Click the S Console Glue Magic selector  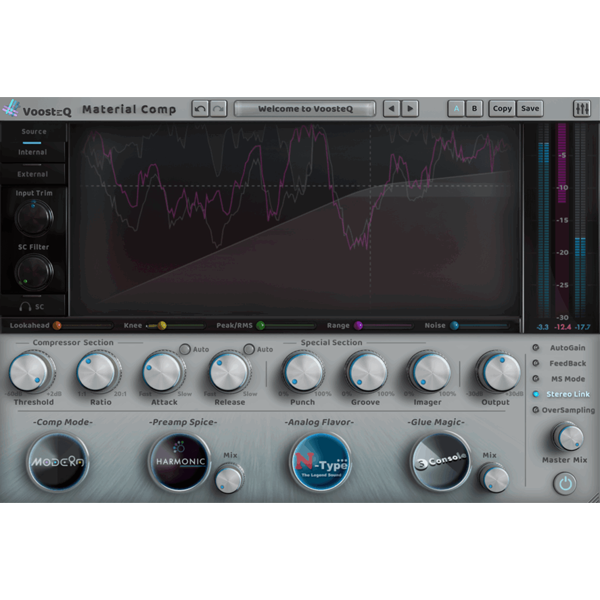(441, 462)
